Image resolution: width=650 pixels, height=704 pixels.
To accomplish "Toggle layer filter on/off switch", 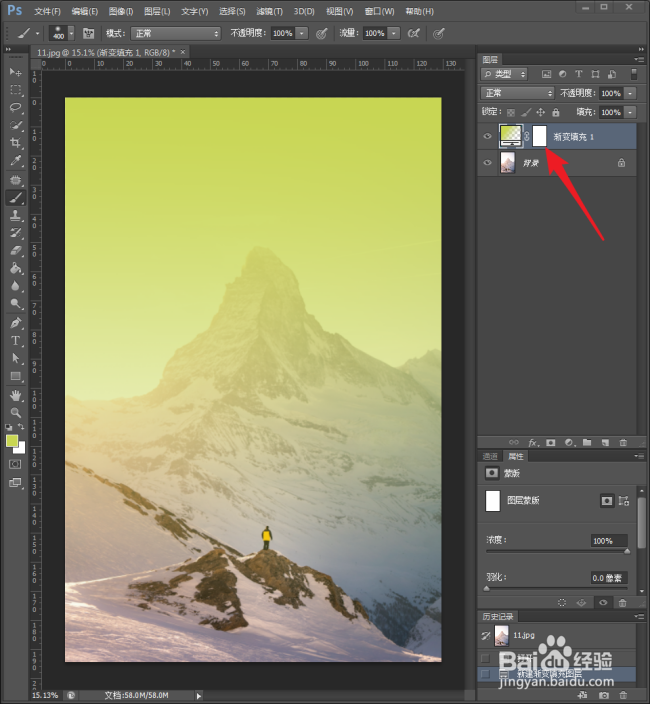I will coord(634,74).
